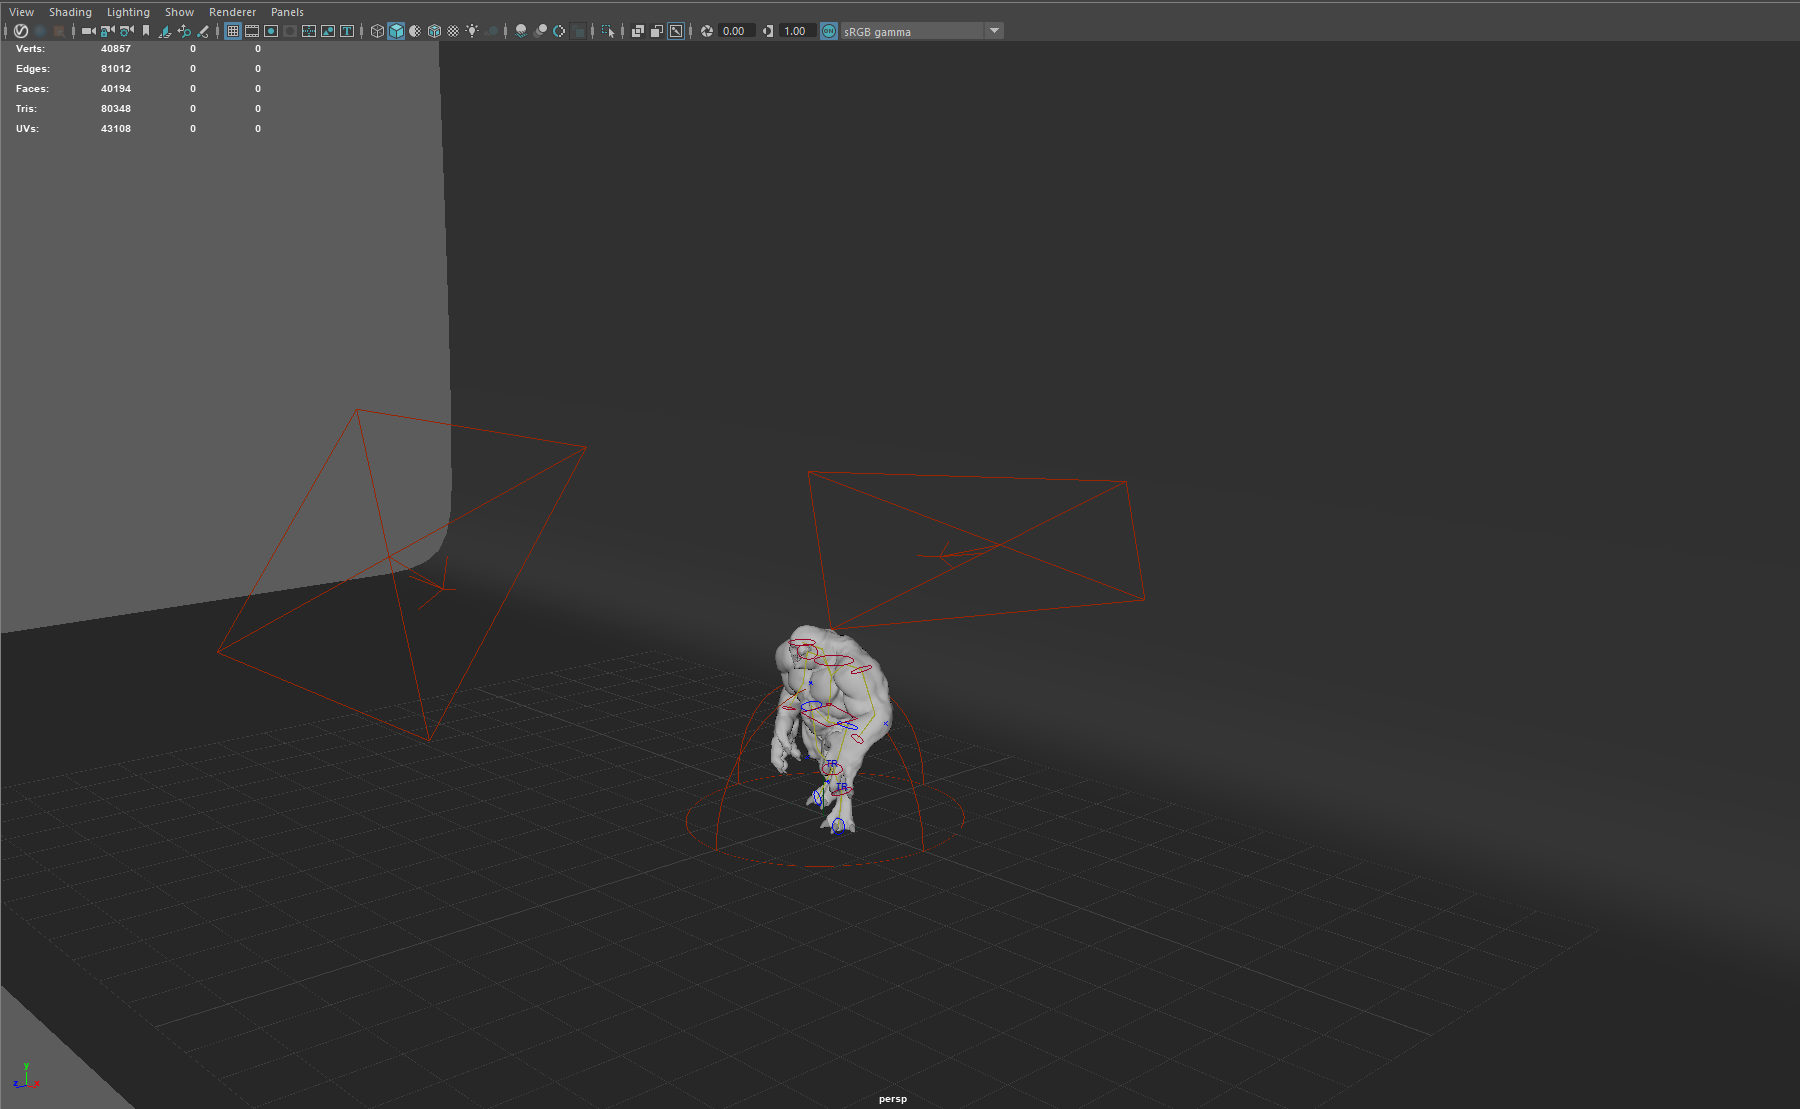The height and width of the screenshot is (1109, 1800).
Task: Click the Faces count 40194
Action: [116, 88]
